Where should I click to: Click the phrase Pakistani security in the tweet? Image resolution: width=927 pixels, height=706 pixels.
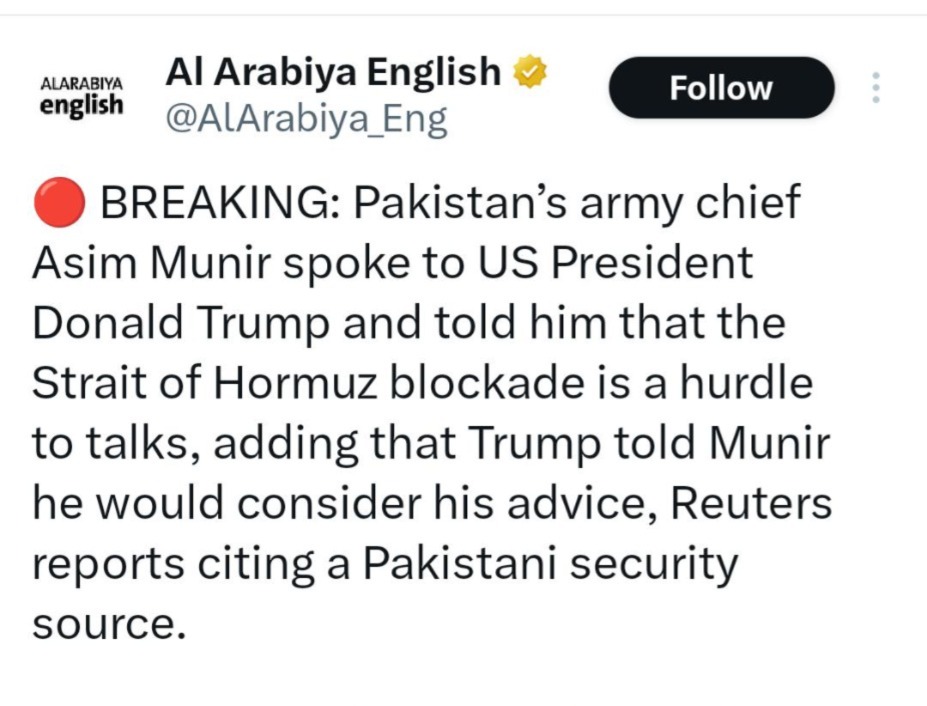coord(549,563)
